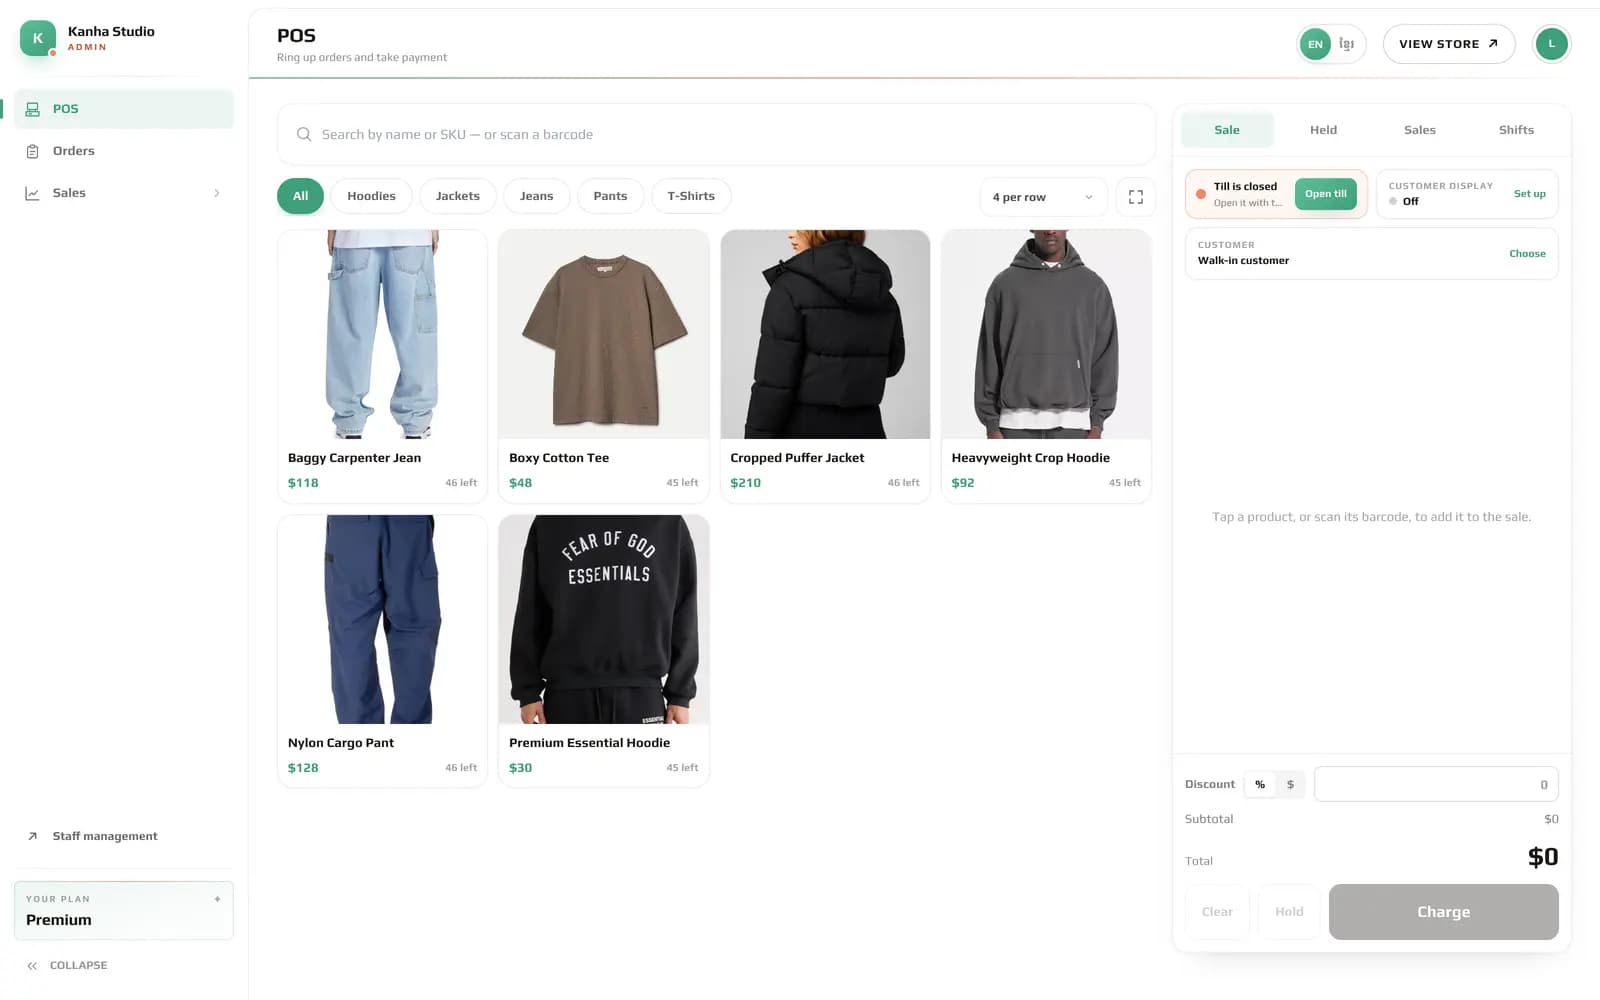This screenshot has width=1600, height=1000.
Task: Click VIEW STORE button
Action: point(1448,44)
